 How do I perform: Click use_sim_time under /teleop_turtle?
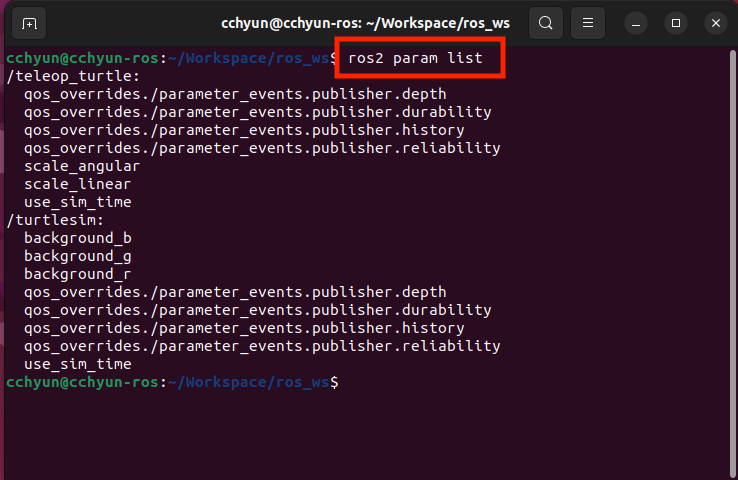[78, 202]
